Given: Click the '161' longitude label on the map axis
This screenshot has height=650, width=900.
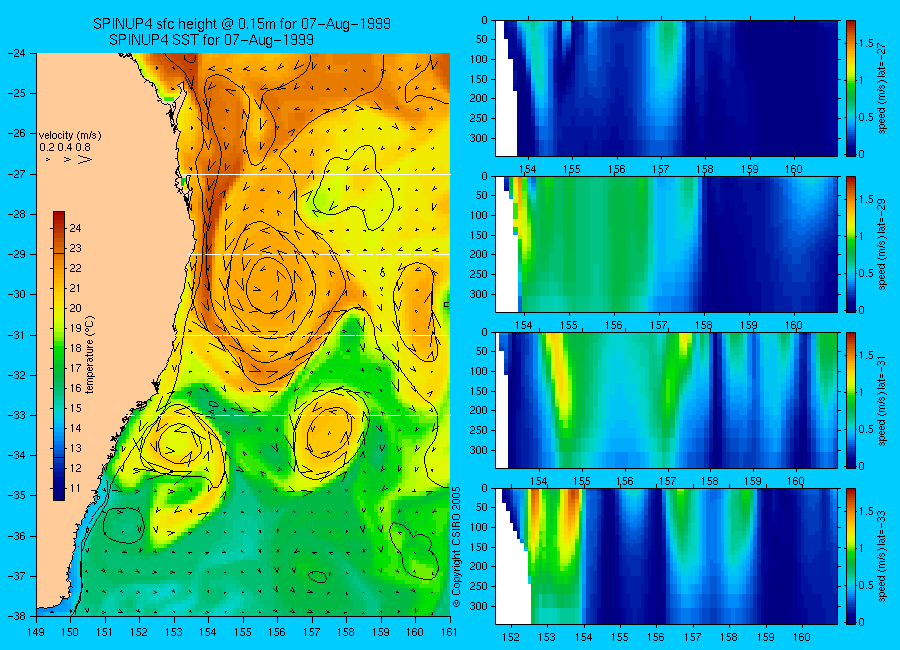Looking at the screenshot, I should [x=449, y=633].
